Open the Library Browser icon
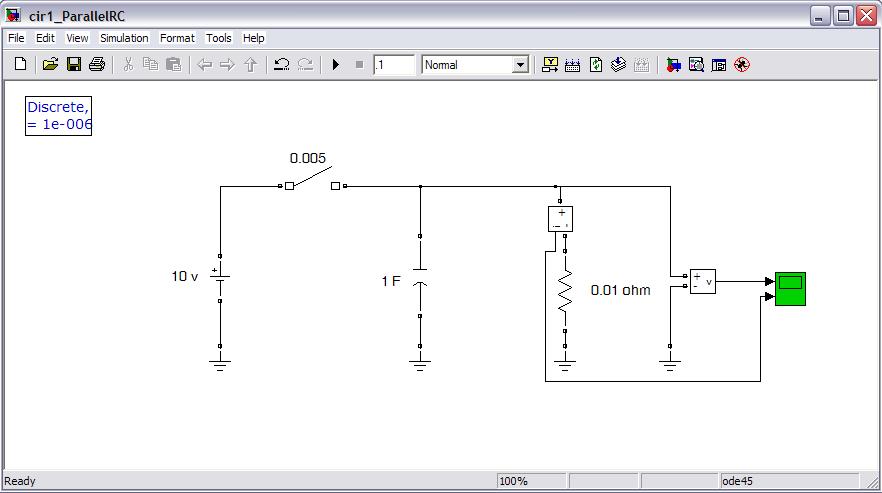Viewport: 882px width, 493px height. pos(674,65)
